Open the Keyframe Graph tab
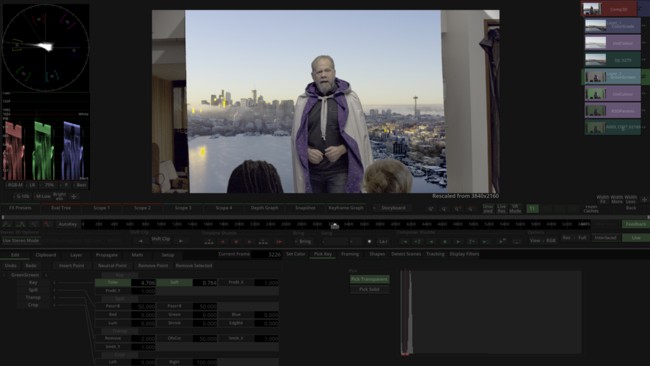 coord(346,208)
